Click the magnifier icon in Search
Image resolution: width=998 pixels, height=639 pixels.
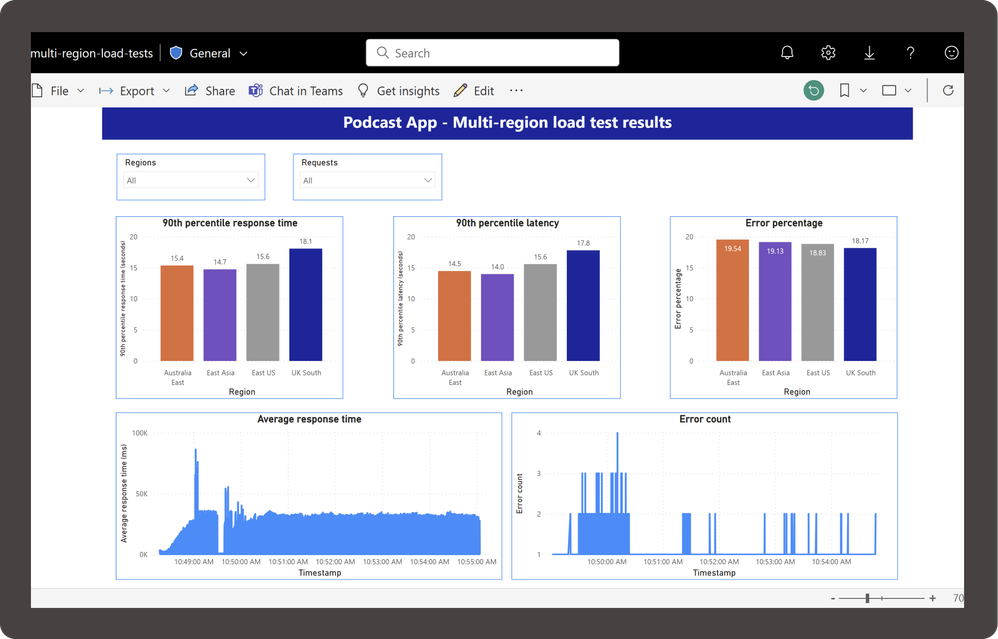(x=383, y=53)
